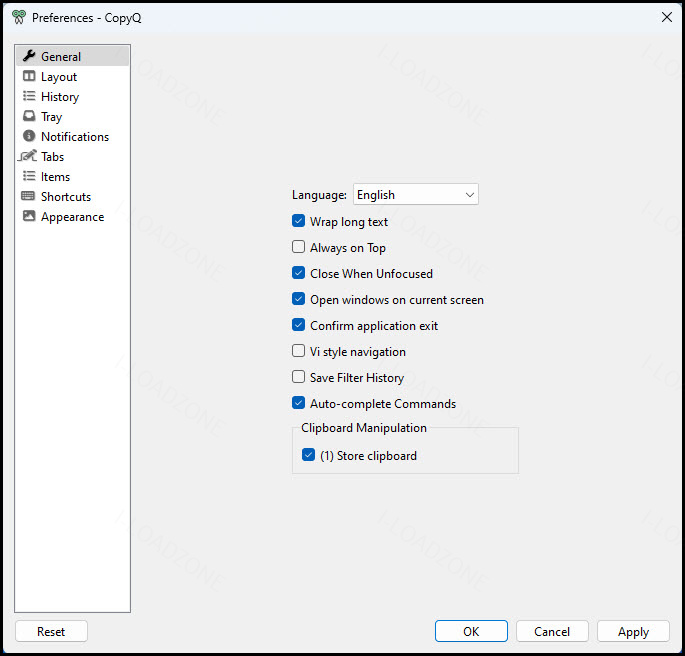Image resolution: width=685 pixels, height=656 pixels.
Task: Toggle Auto-complete Commands checkbox
Action: tap(298, 403)
